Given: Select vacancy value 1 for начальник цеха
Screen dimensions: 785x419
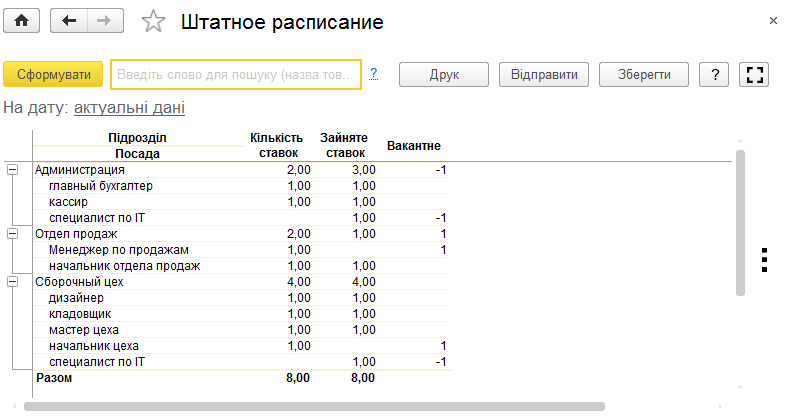Looking at the screenshot, I should point(443,346).
